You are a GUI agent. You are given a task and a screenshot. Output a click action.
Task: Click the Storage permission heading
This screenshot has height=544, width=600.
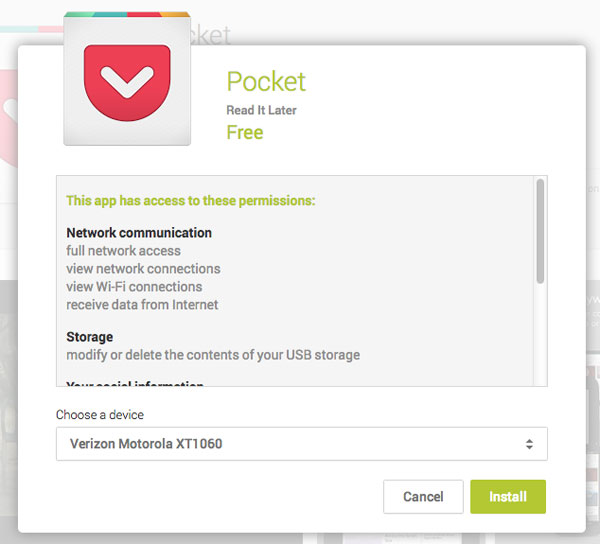coord(90,337)
